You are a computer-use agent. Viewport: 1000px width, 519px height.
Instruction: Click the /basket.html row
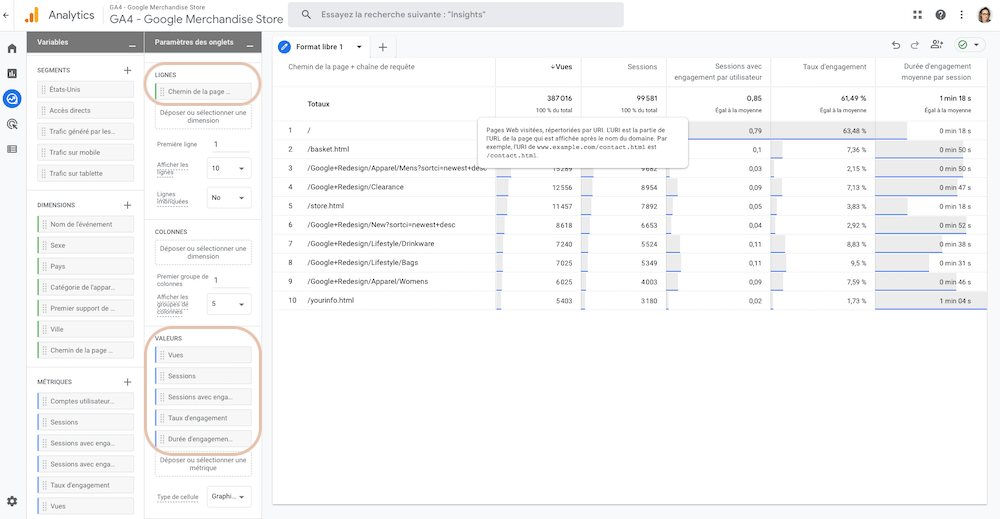pos(630,149)
